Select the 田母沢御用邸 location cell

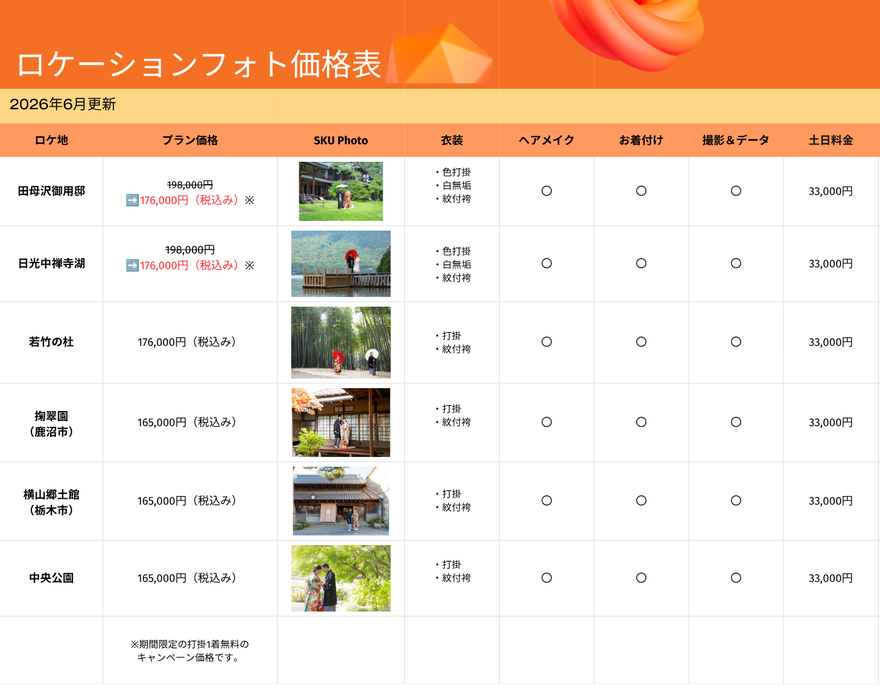[52, 191]
